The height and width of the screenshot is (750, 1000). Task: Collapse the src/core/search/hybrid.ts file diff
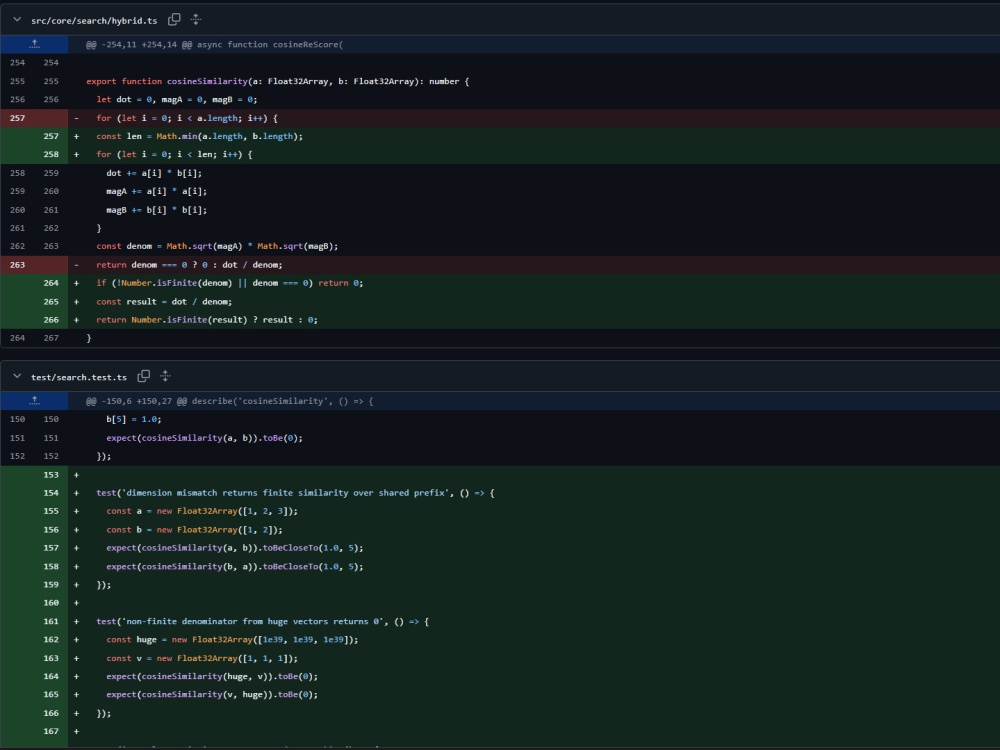coord(17,20)
